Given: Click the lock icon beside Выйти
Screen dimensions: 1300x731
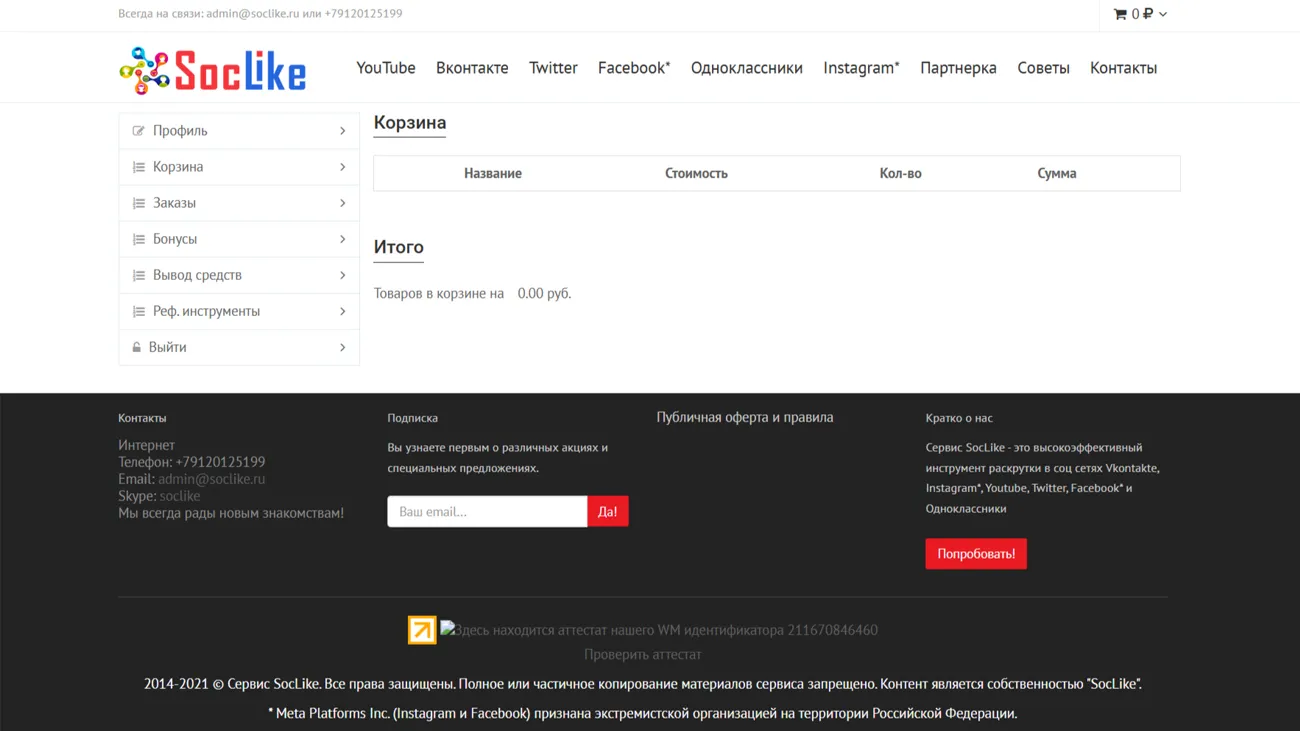Looking at the screenshot, I should tap(137, 347).
